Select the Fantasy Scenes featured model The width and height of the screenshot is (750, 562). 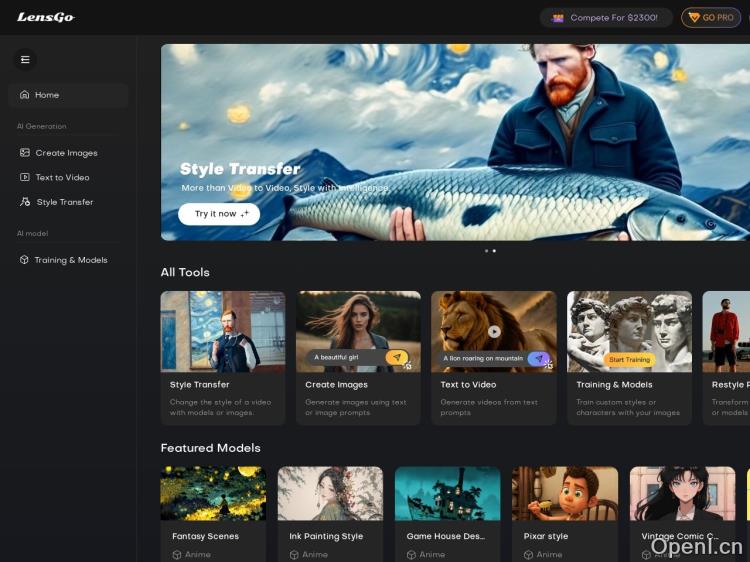213,512
